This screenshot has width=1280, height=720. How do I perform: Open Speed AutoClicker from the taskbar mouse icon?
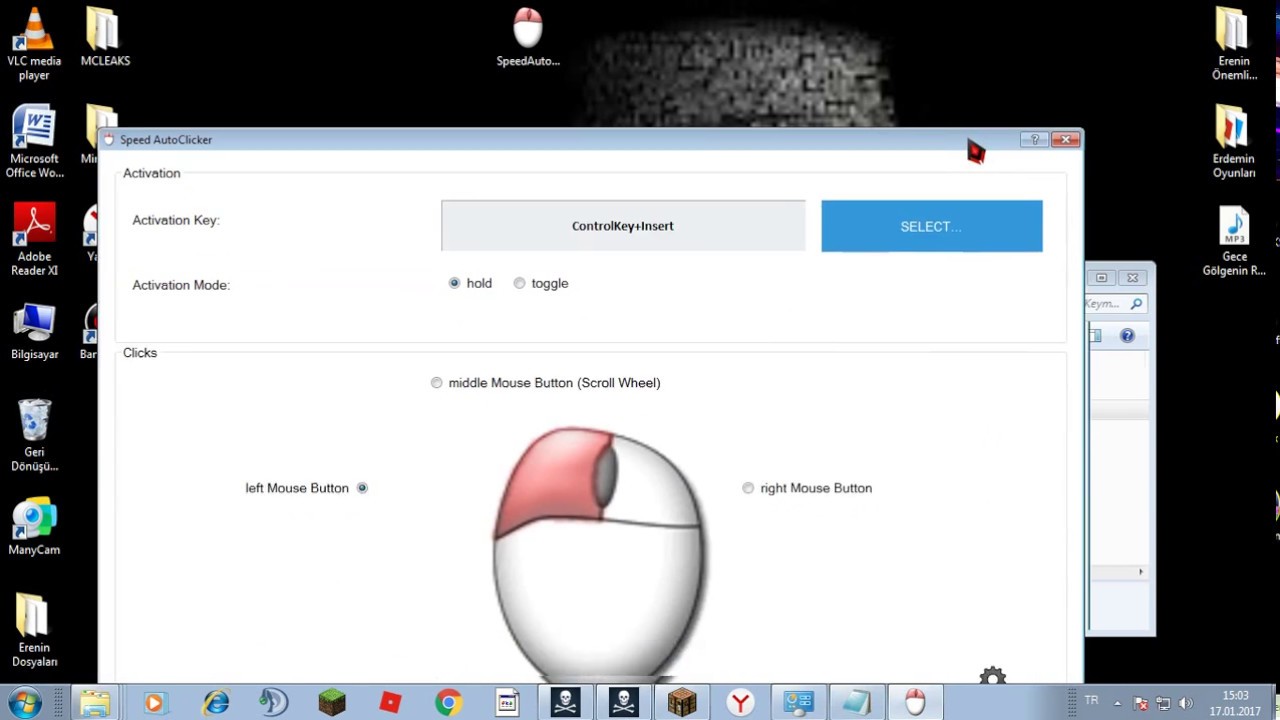pyautogui.click(x=915, y=701)
